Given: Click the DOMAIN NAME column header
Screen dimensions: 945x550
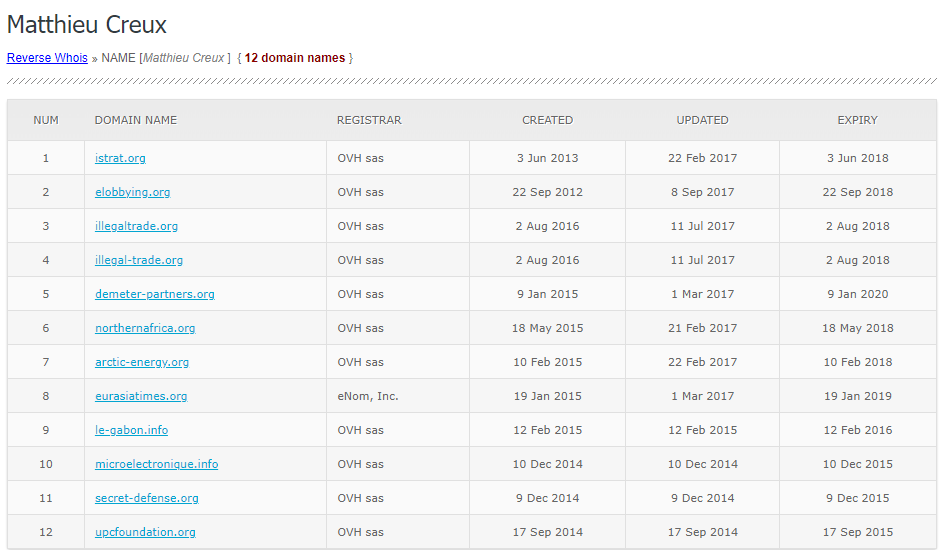Looking at the screenshot, I should [x=135, y=120].
